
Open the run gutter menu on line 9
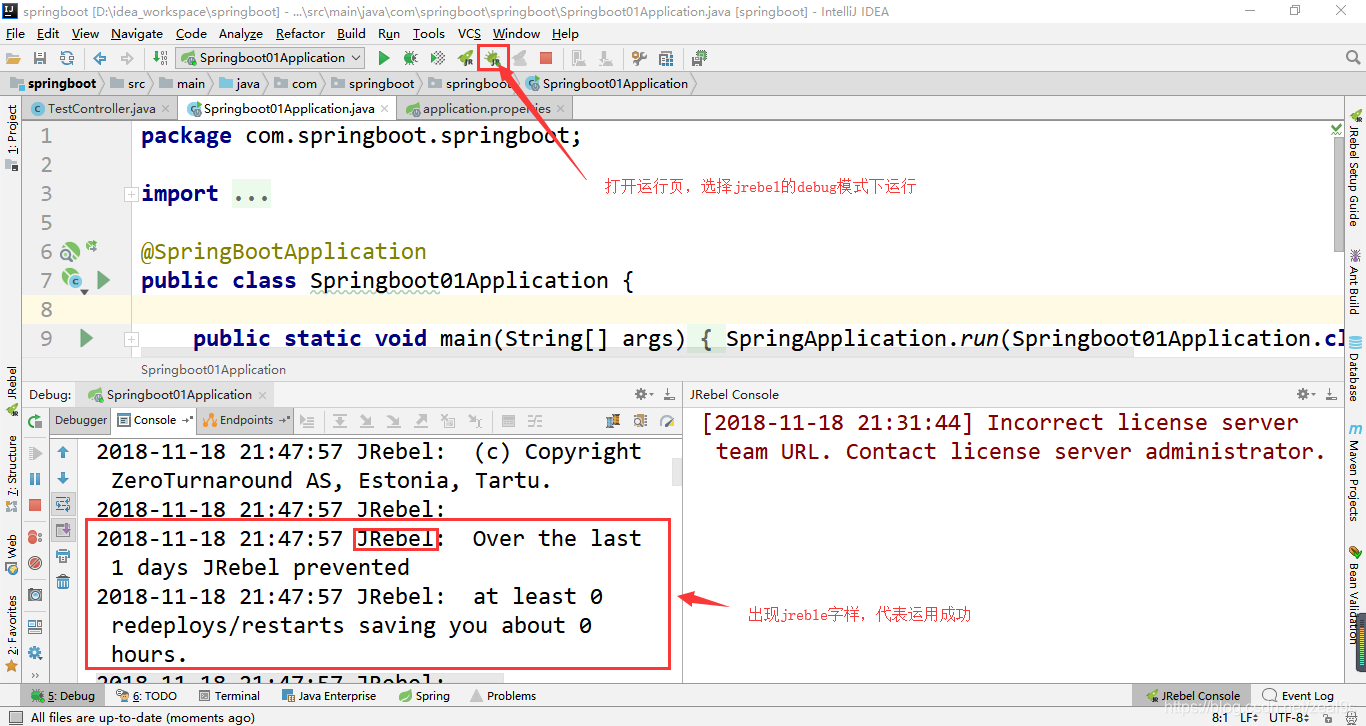[x=87, y=339]
